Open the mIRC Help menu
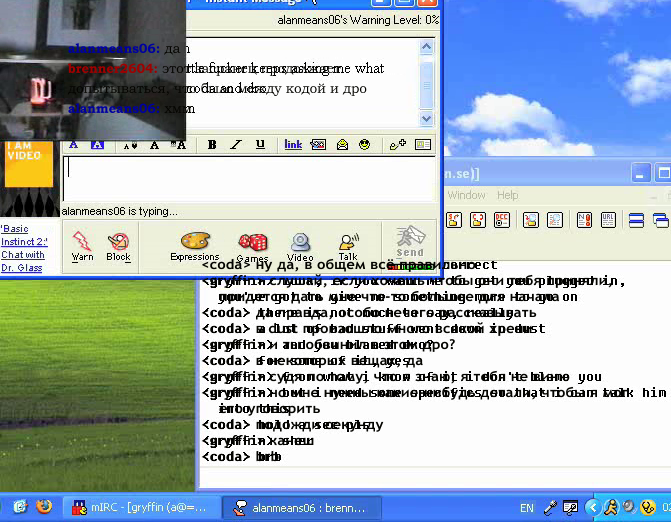 (x=508, y=195)
